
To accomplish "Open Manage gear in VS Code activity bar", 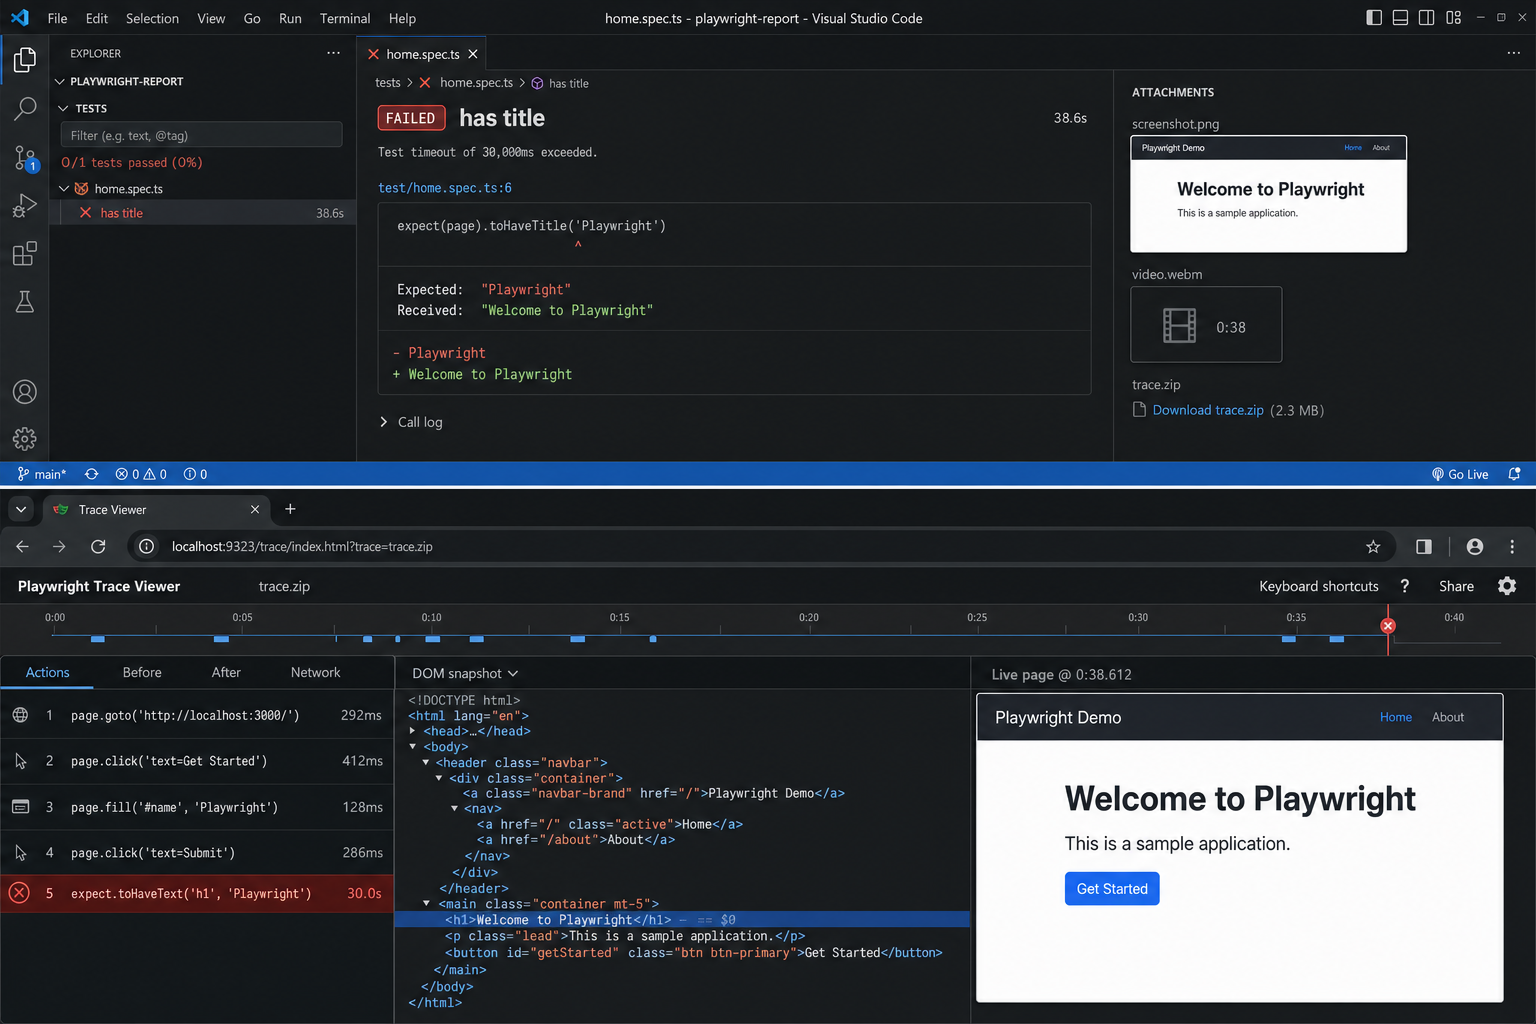I will pyautogui.click(x=25, y=438).
